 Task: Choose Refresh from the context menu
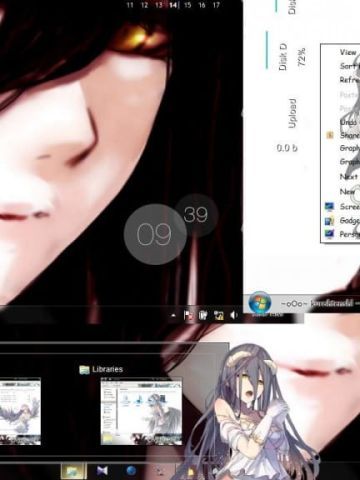(349, 80)
